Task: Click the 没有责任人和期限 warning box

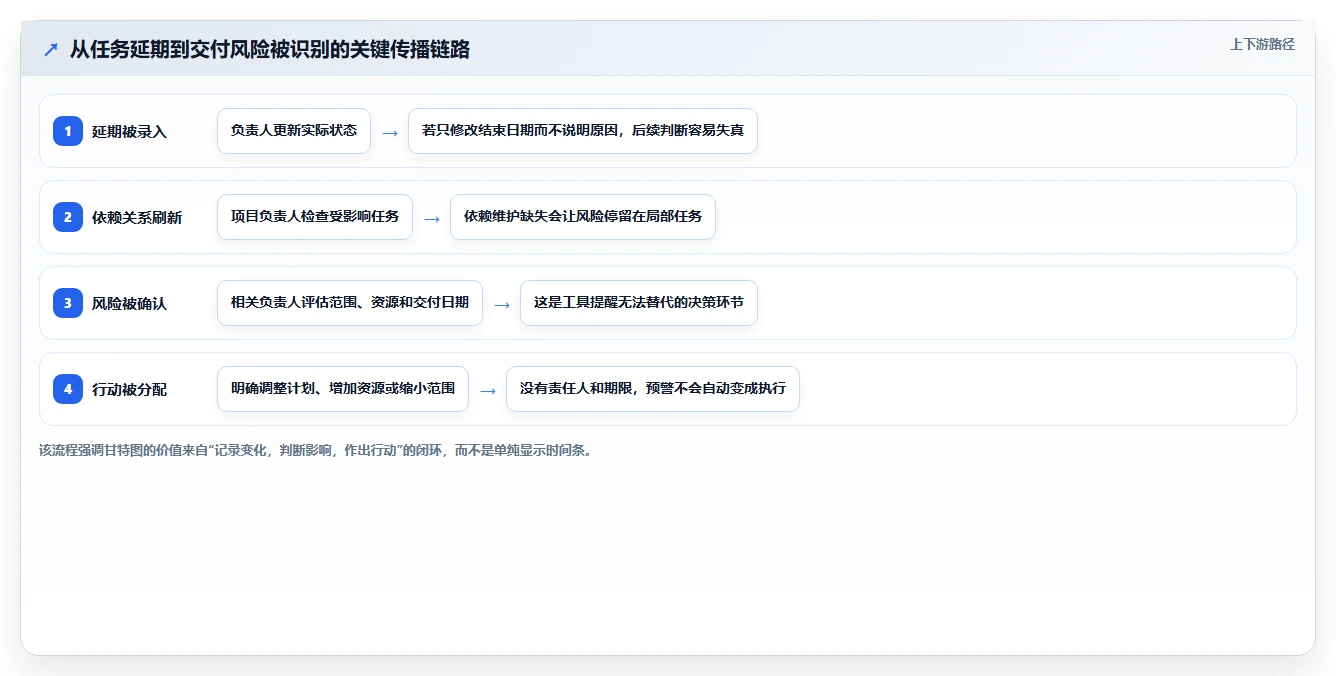Action: (x=653, y=389)
